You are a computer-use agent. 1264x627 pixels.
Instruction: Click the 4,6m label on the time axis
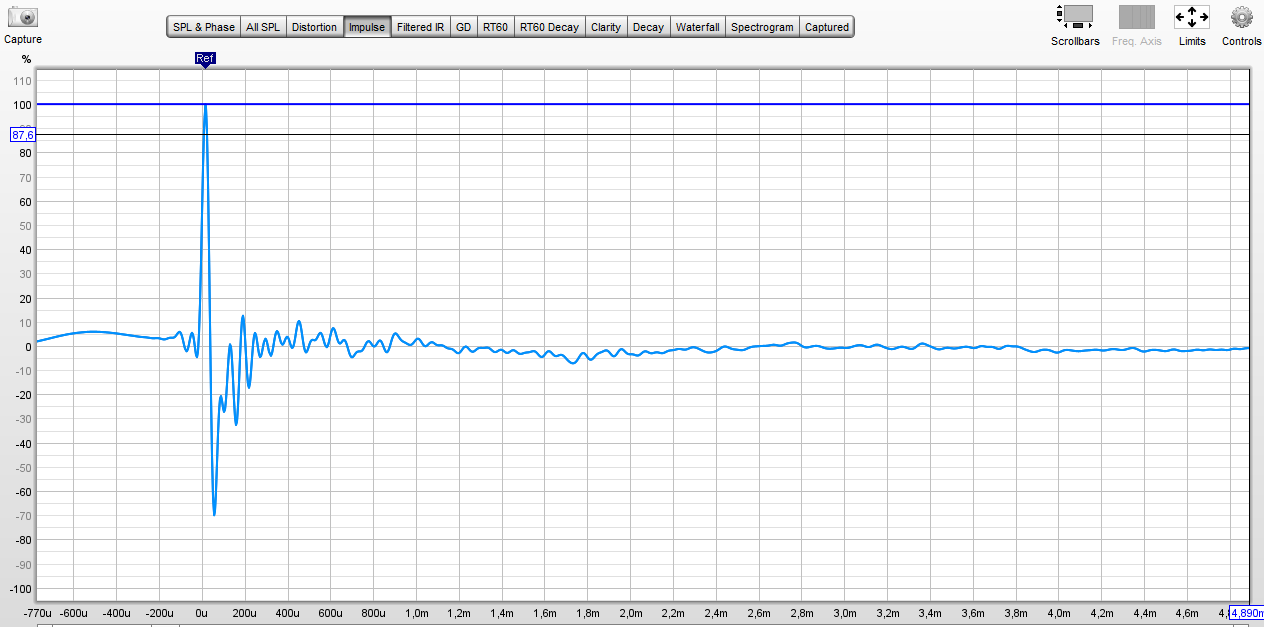pos(1187,613)
